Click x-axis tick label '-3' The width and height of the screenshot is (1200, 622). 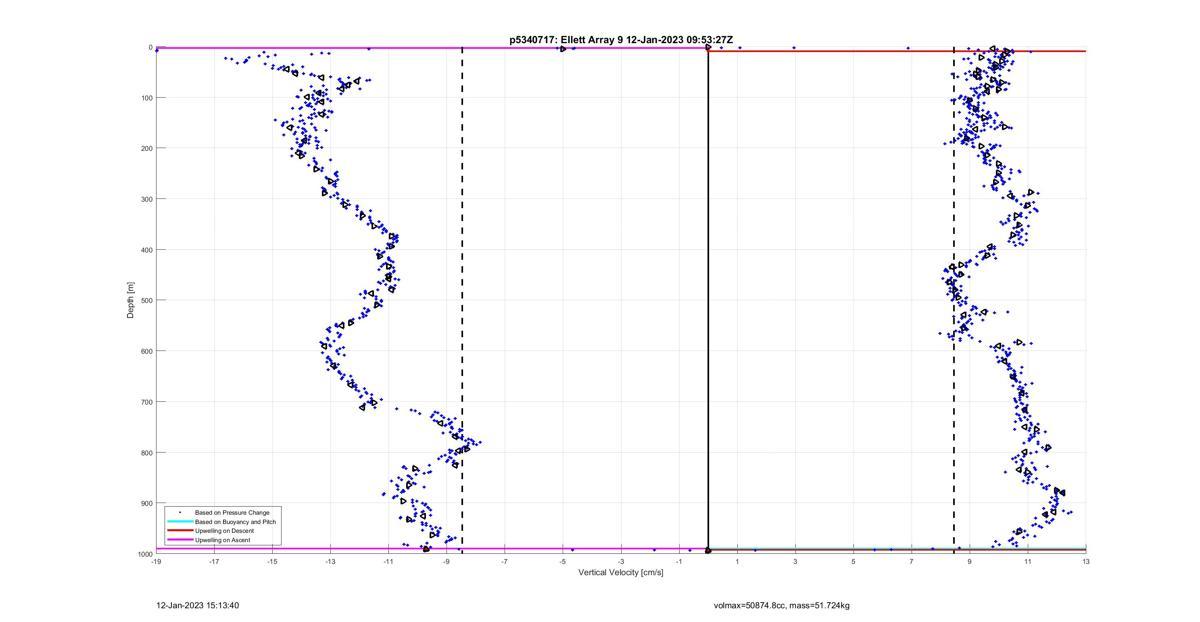(621, 561)
